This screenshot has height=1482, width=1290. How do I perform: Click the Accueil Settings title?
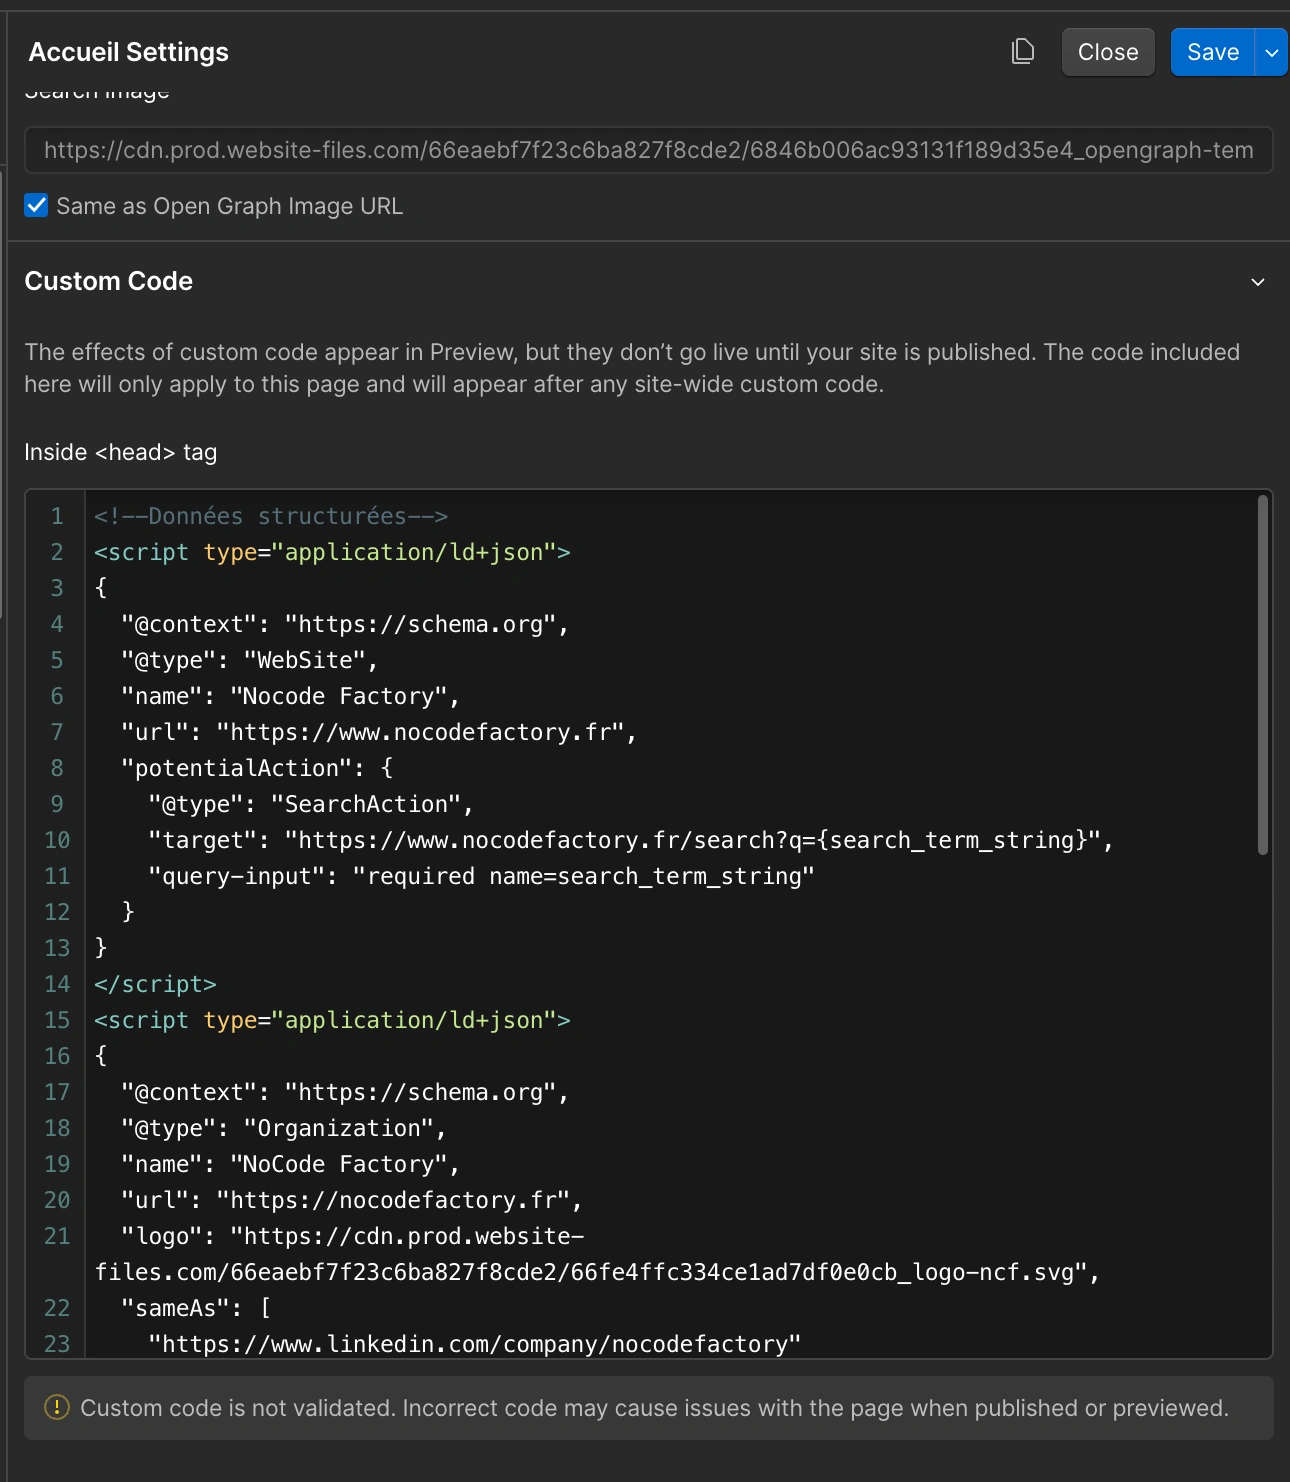[x=129, y=52]
